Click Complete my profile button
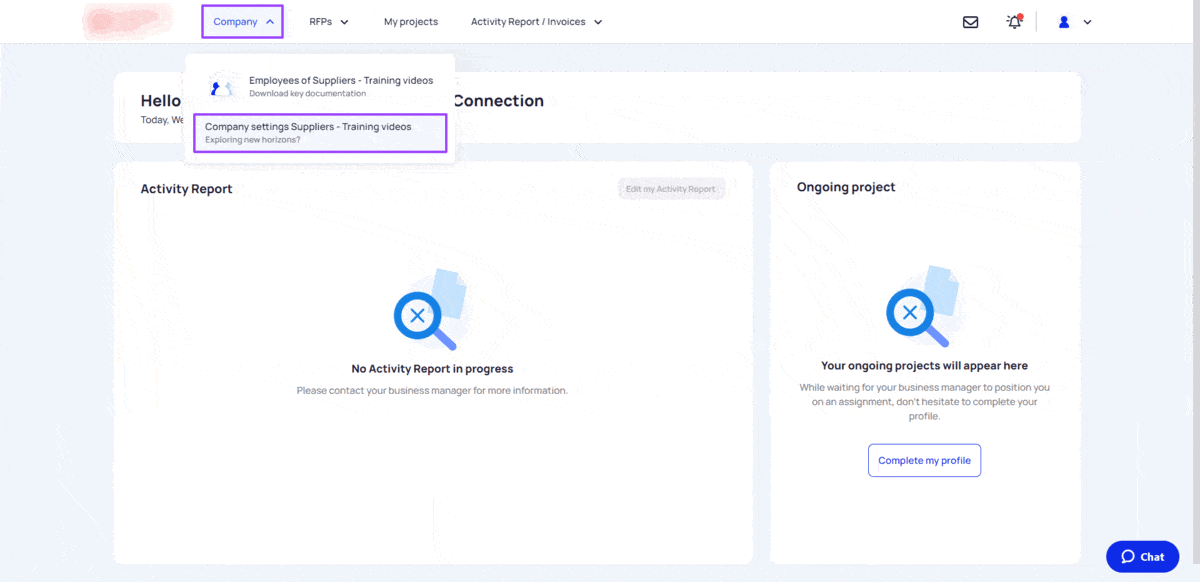The image size is (1200, 582). pyautogui.click(x=925, y=461)
